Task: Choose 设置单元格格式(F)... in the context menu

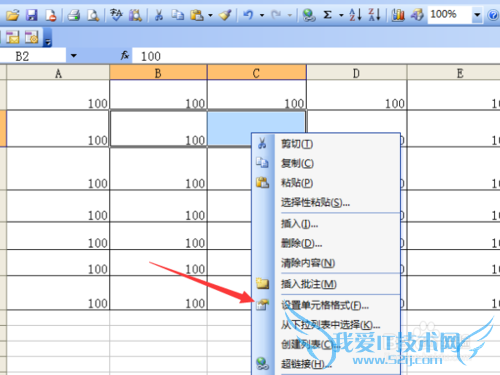Action: [327, 305]
